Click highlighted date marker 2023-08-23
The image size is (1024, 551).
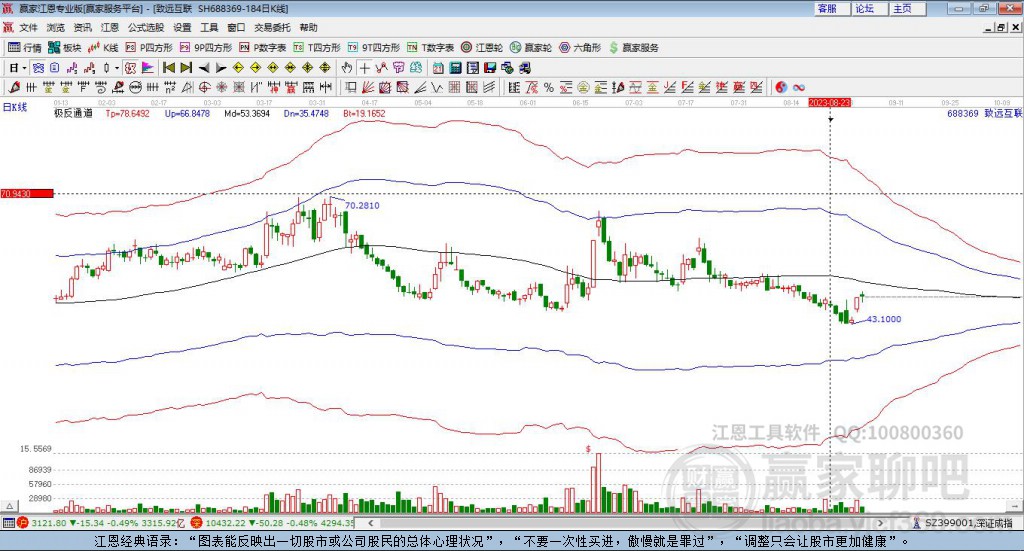click(829, 103)
